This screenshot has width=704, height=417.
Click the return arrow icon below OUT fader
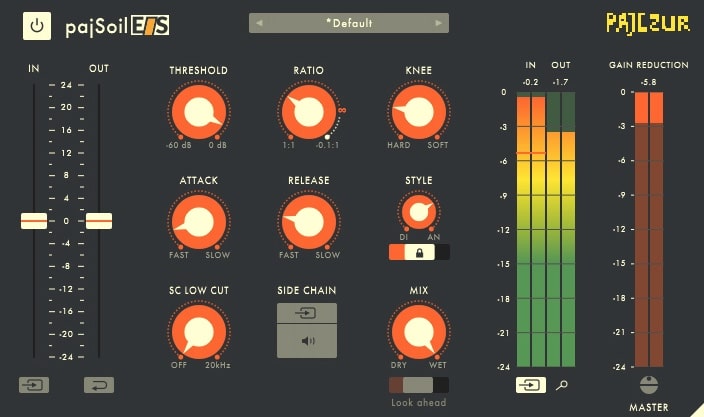[x=98, y=384]
